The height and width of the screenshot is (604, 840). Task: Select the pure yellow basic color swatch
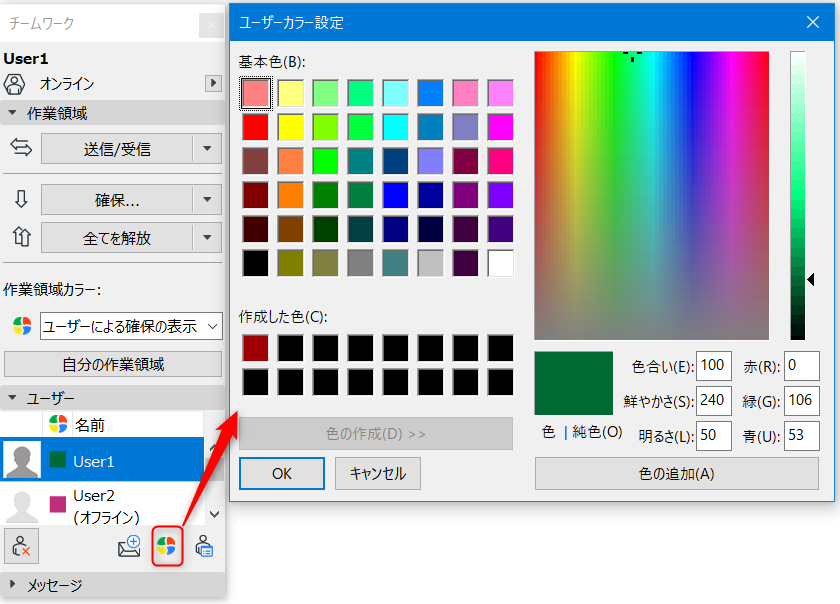pyautogui.click(x=291, y=128)
